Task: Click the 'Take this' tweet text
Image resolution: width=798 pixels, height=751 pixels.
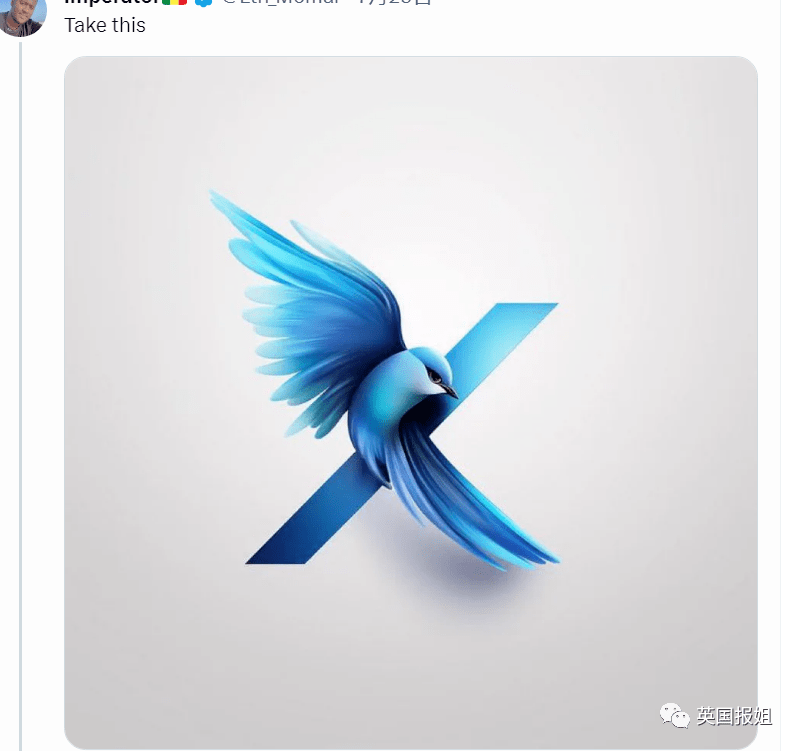Action: [x=105, y=25]
